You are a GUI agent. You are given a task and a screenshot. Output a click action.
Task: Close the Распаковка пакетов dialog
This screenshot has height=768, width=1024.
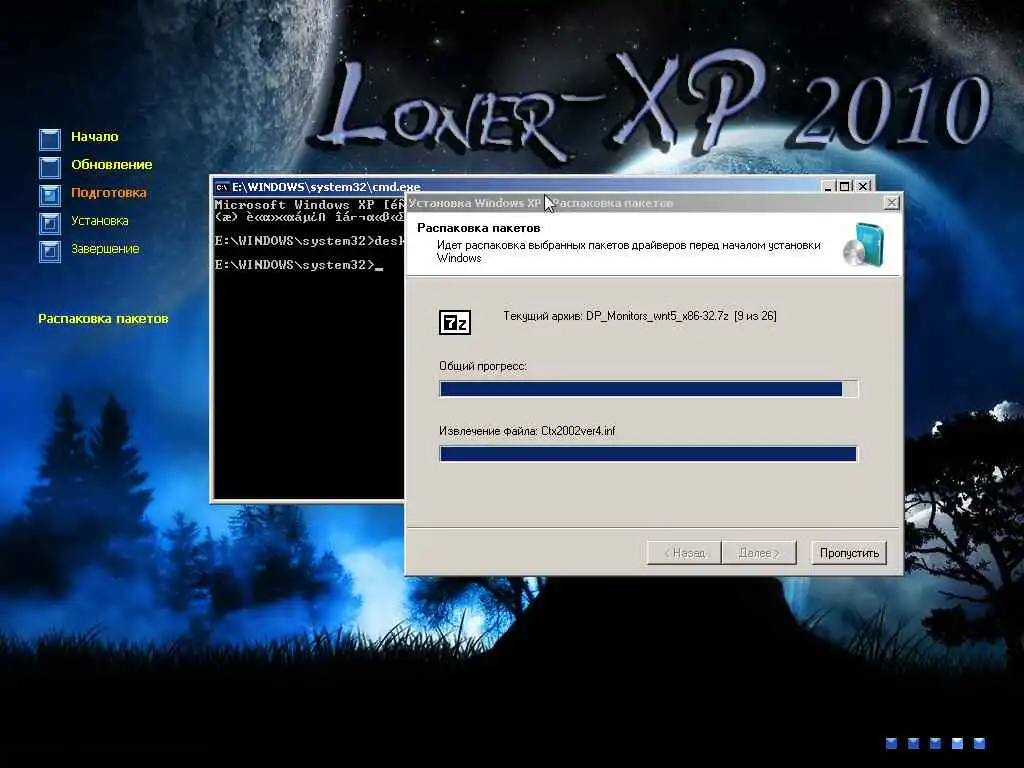[891, 203]
